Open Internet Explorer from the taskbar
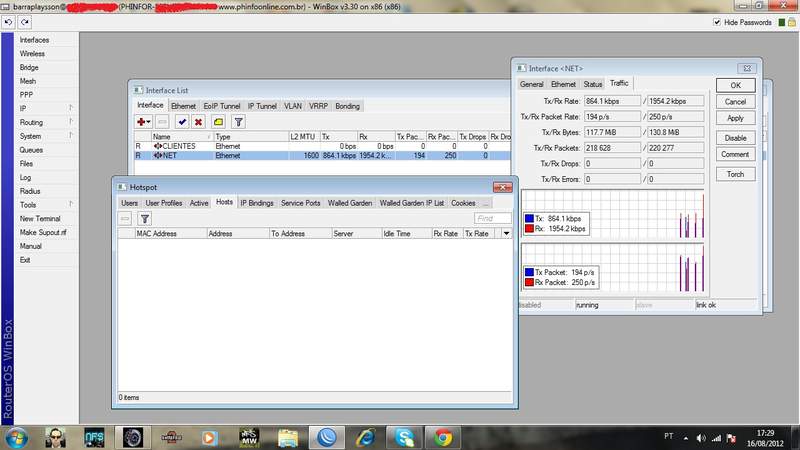This screenshot has width=800, height=450. [x=366, y=438]
